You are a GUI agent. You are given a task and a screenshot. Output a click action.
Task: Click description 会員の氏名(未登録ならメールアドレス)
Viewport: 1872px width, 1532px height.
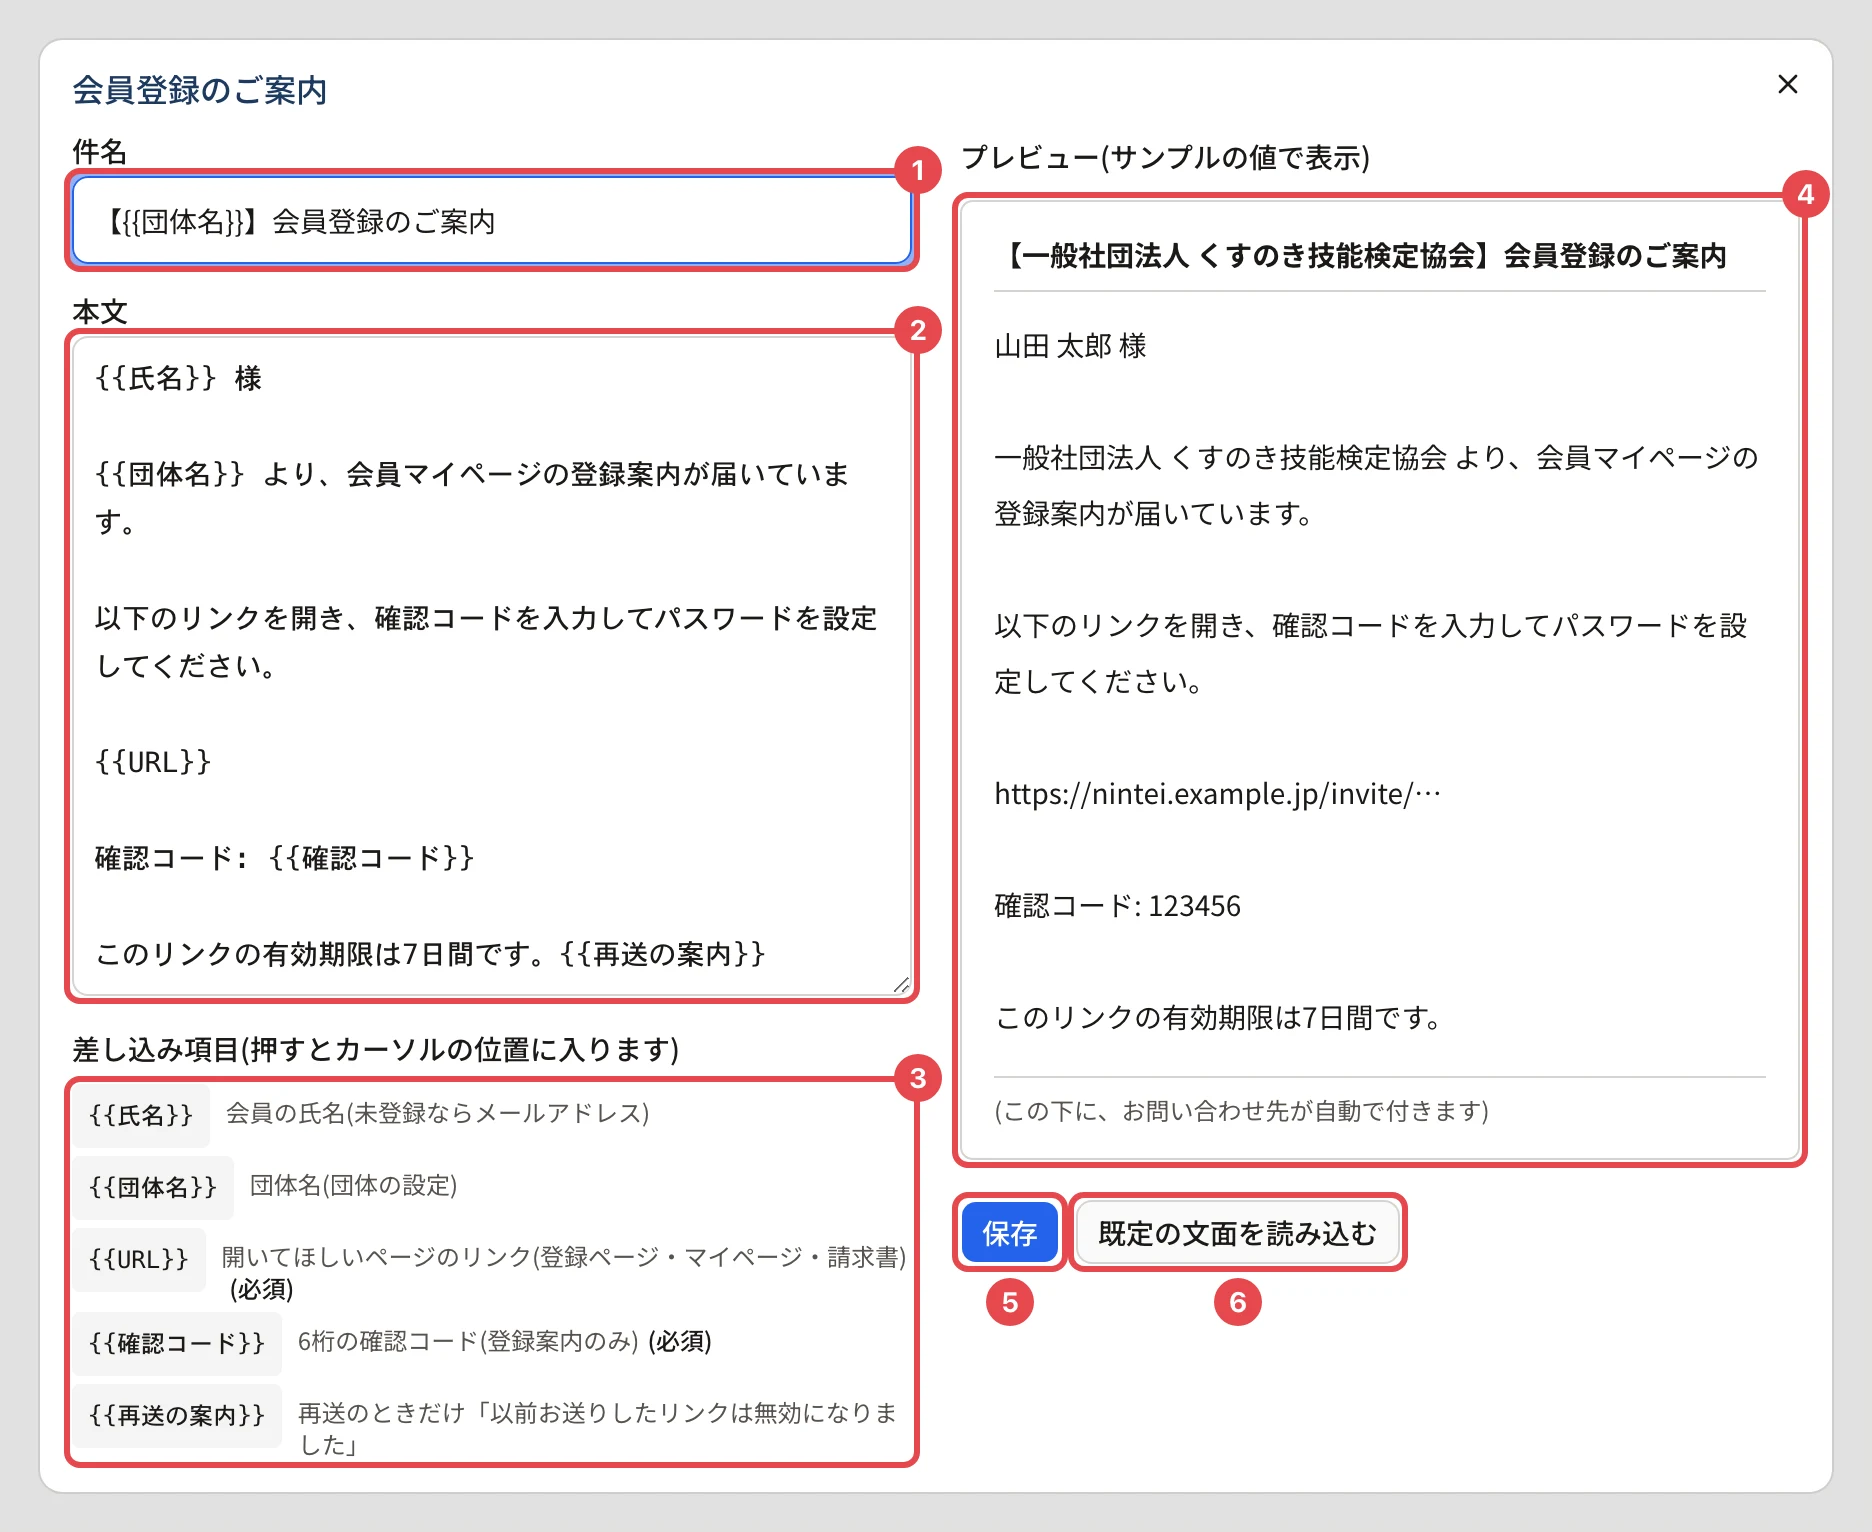click(438, 1113)
